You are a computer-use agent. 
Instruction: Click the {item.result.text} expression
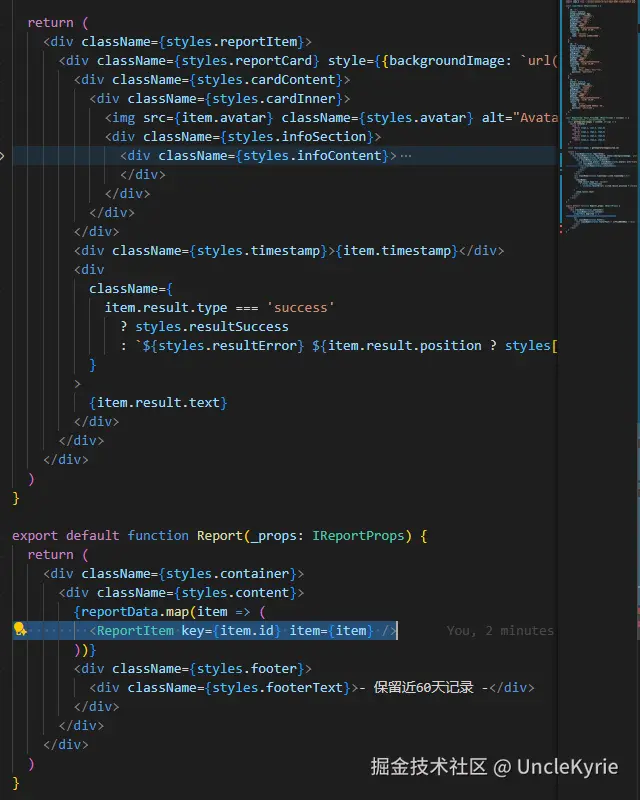(x=158, y=403)
